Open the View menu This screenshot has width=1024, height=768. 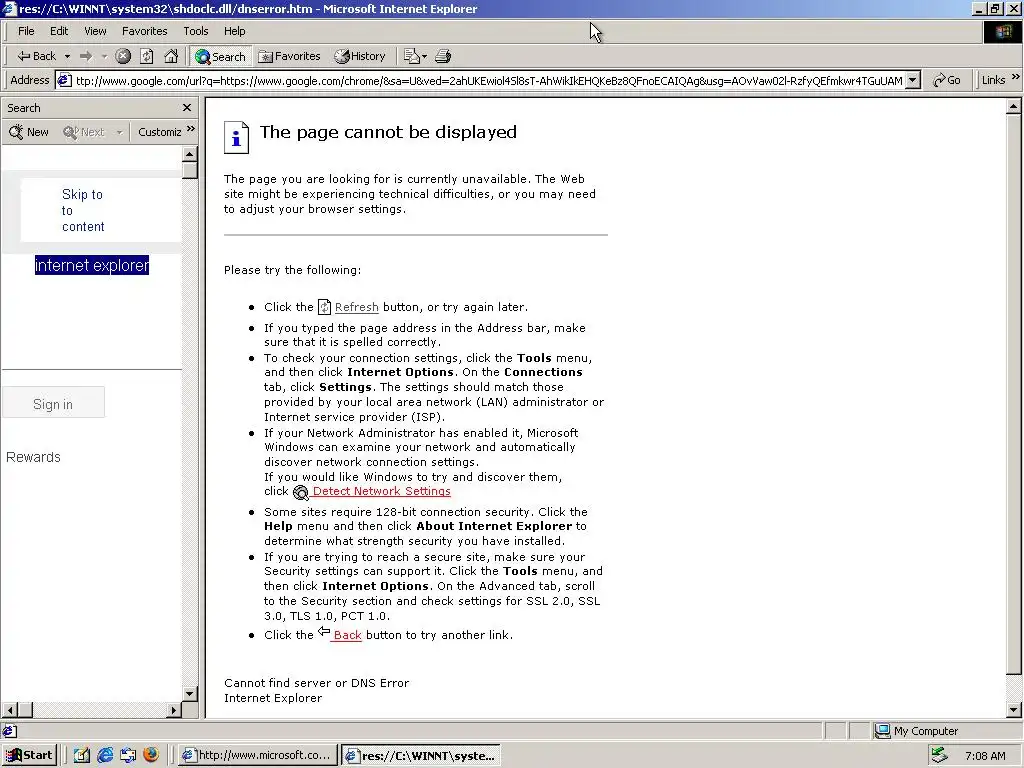coord(95,31)
